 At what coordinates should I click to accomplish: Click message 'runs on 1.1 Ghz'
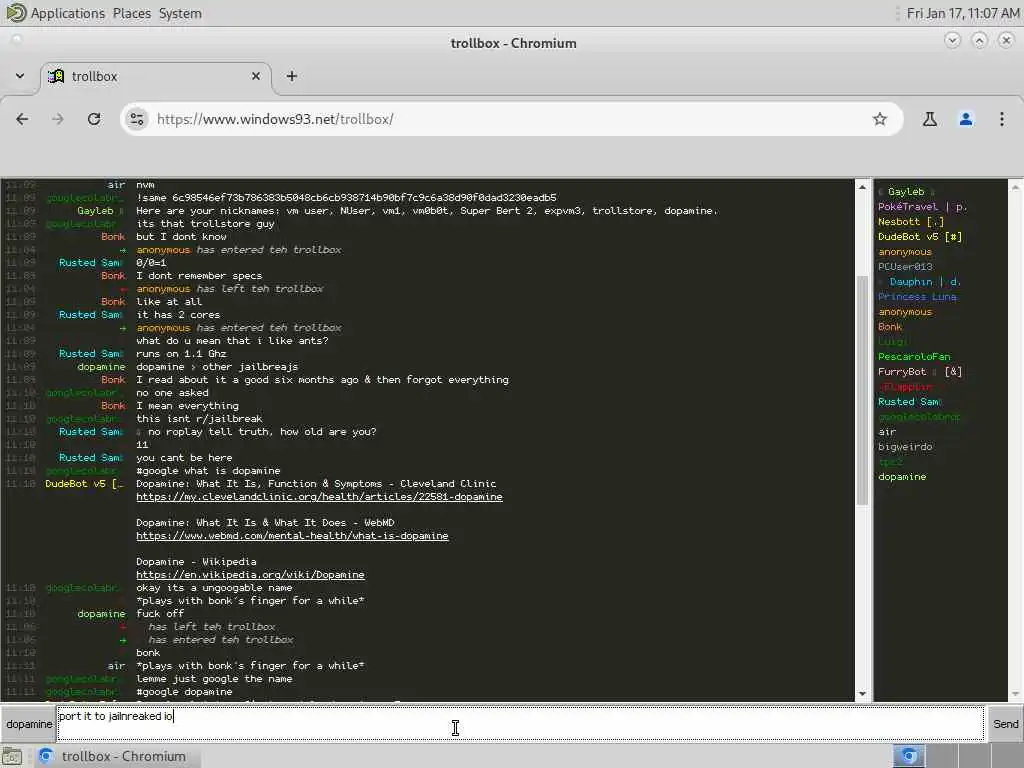[181, 354]
